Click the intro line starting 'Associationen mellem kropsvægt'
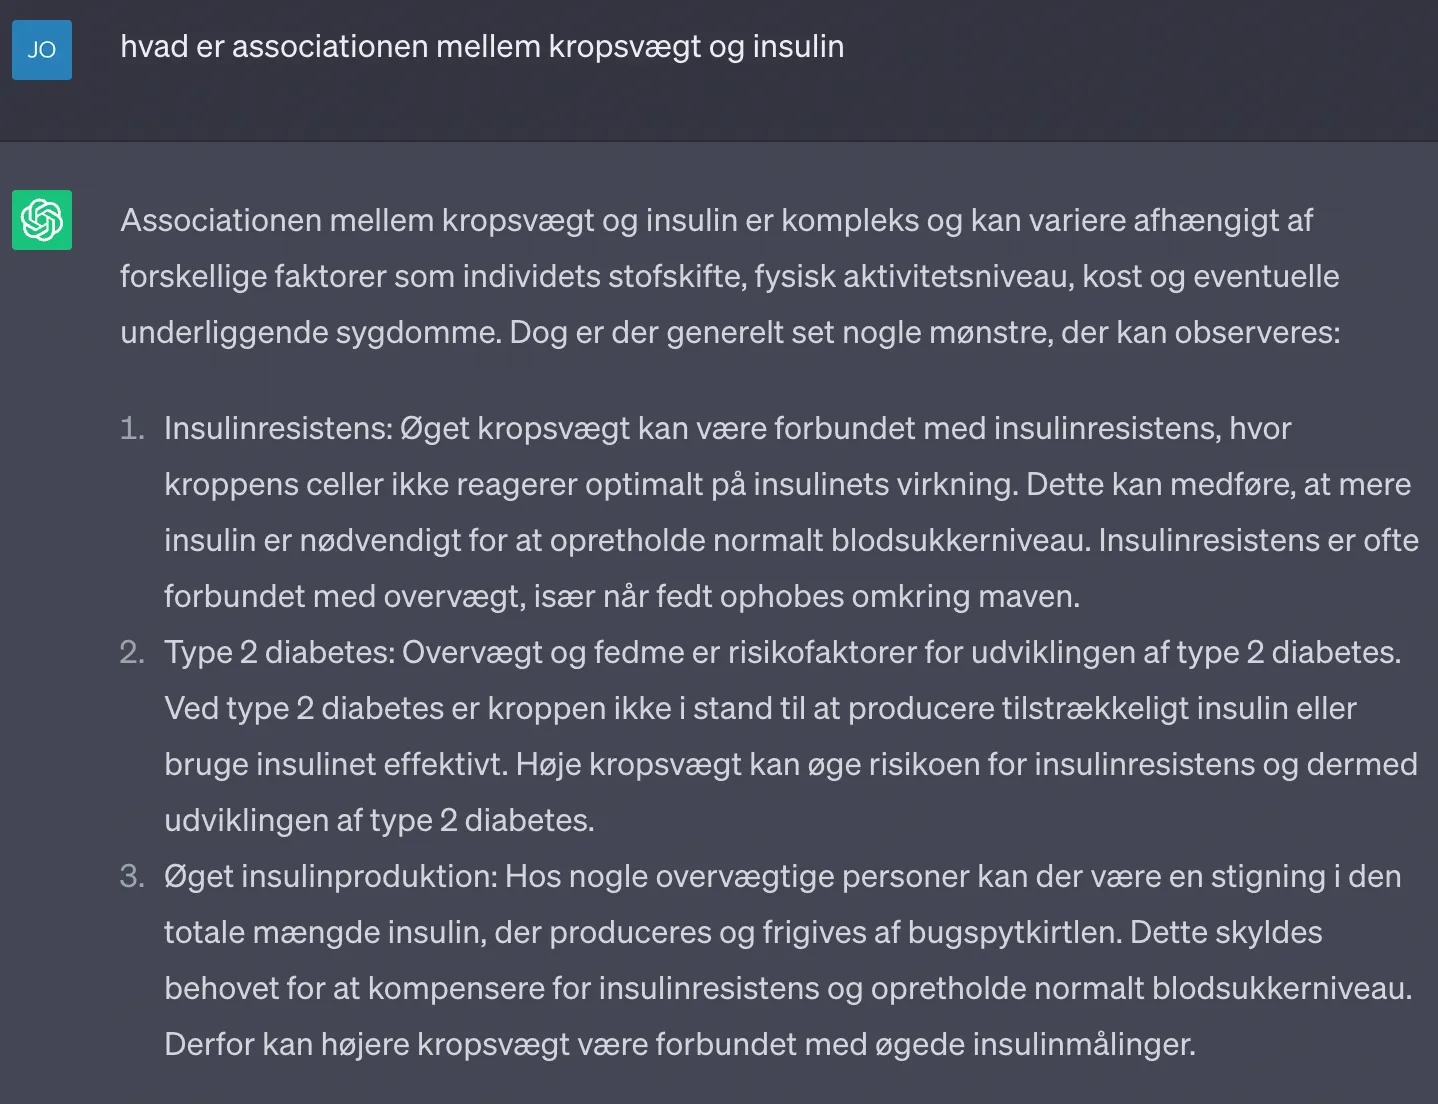 tap(716, 220)
